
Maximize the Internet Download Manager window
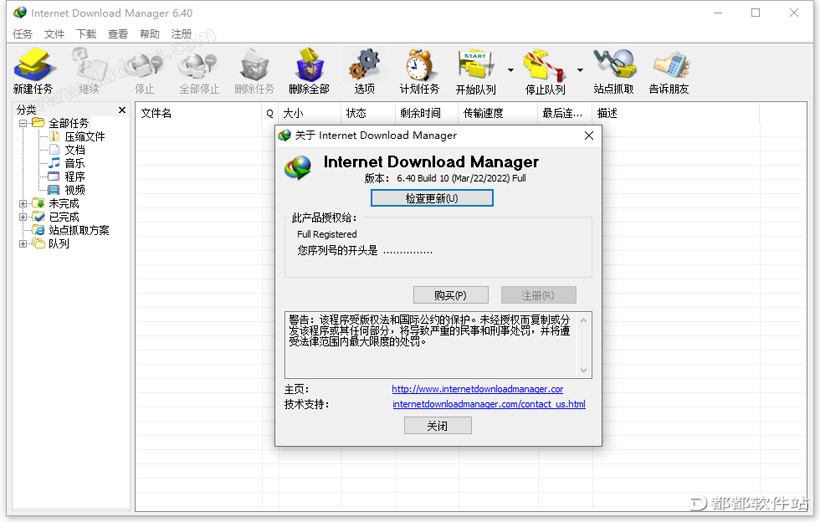point(756,13)
